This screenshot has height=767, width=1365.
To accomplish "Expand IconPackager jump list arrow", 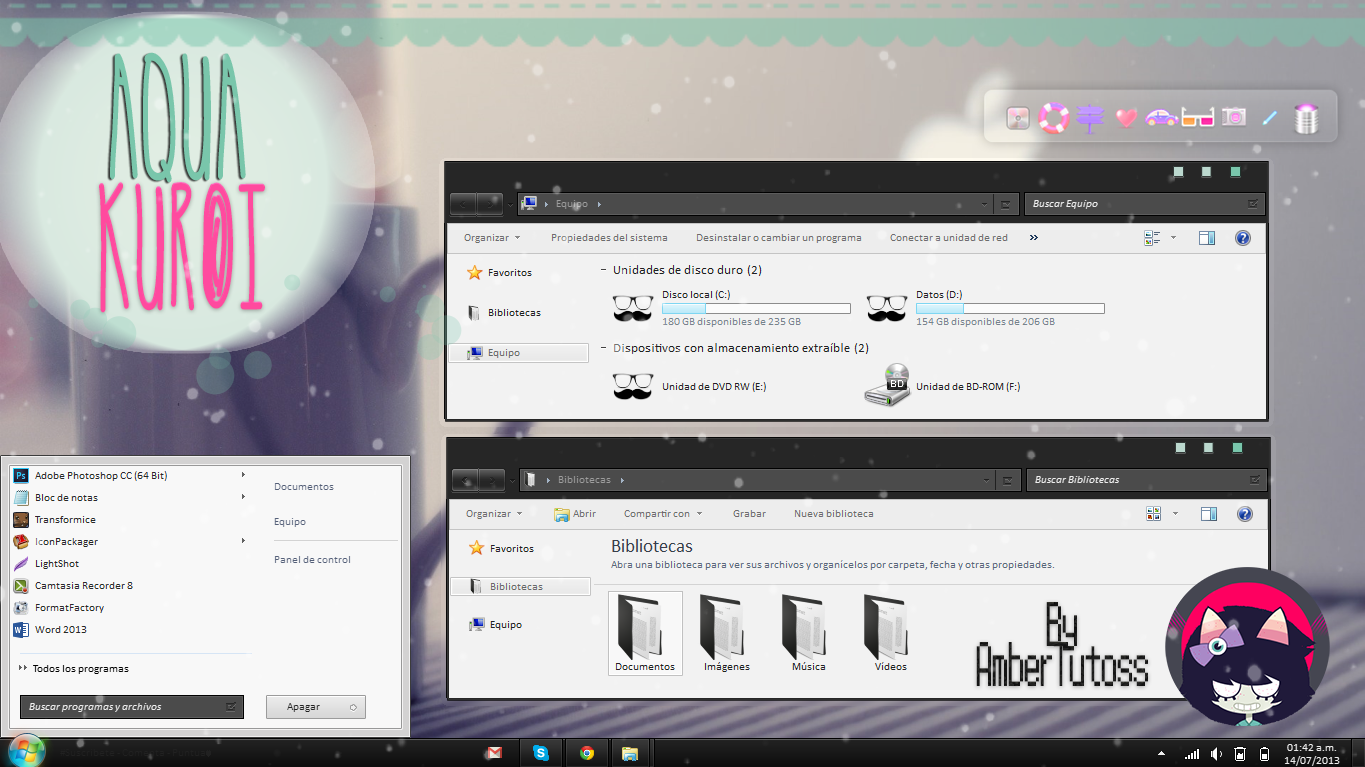I will tap(243, 541).
